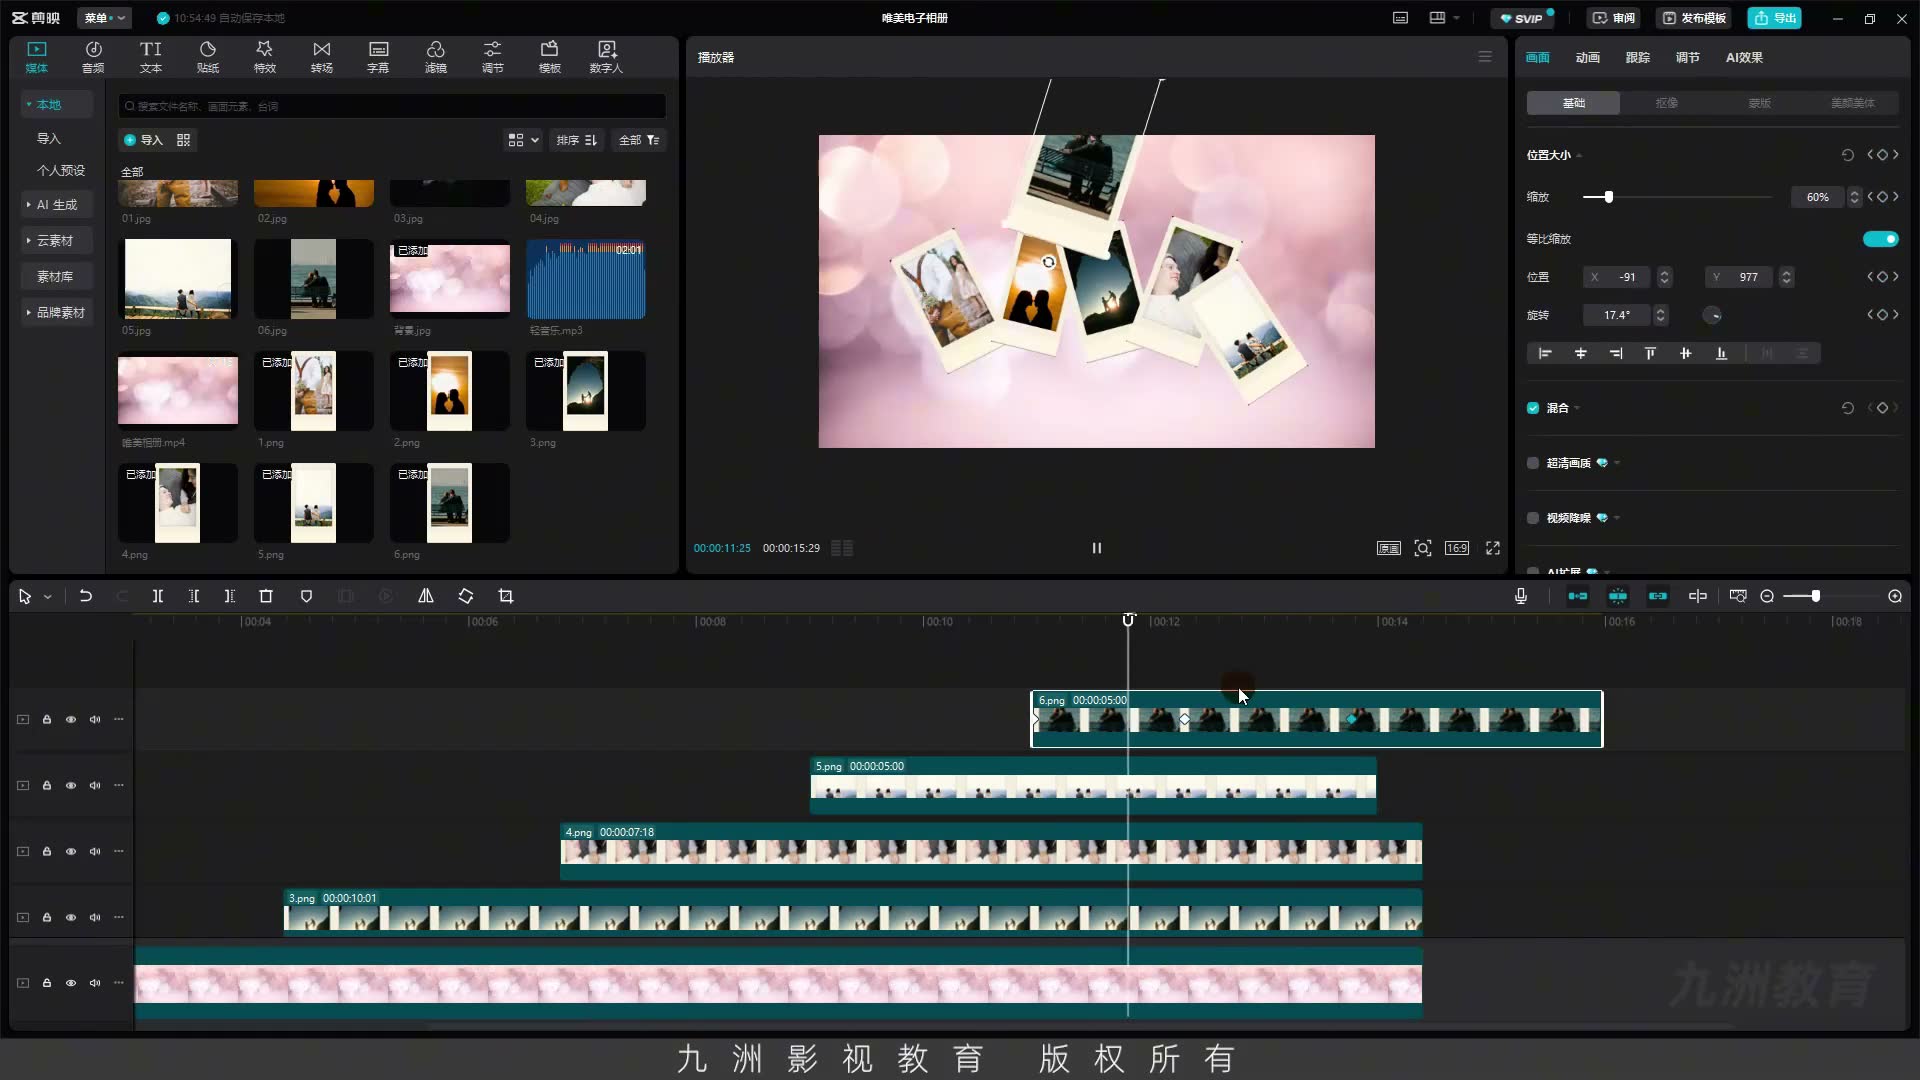Viewport: 1920px width, 1080px height.
Task: Select the crop tool in timeline toolbar
Action: coord(506,596)
